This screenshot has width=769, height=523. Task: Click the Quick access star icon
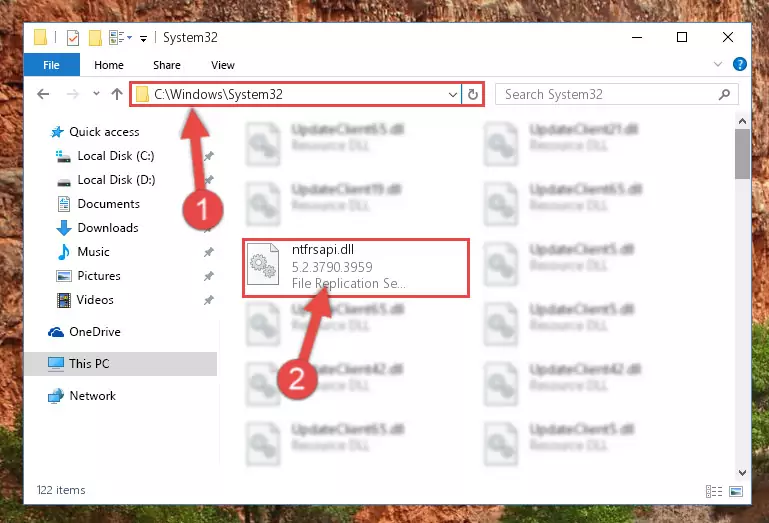click(57, 132)
